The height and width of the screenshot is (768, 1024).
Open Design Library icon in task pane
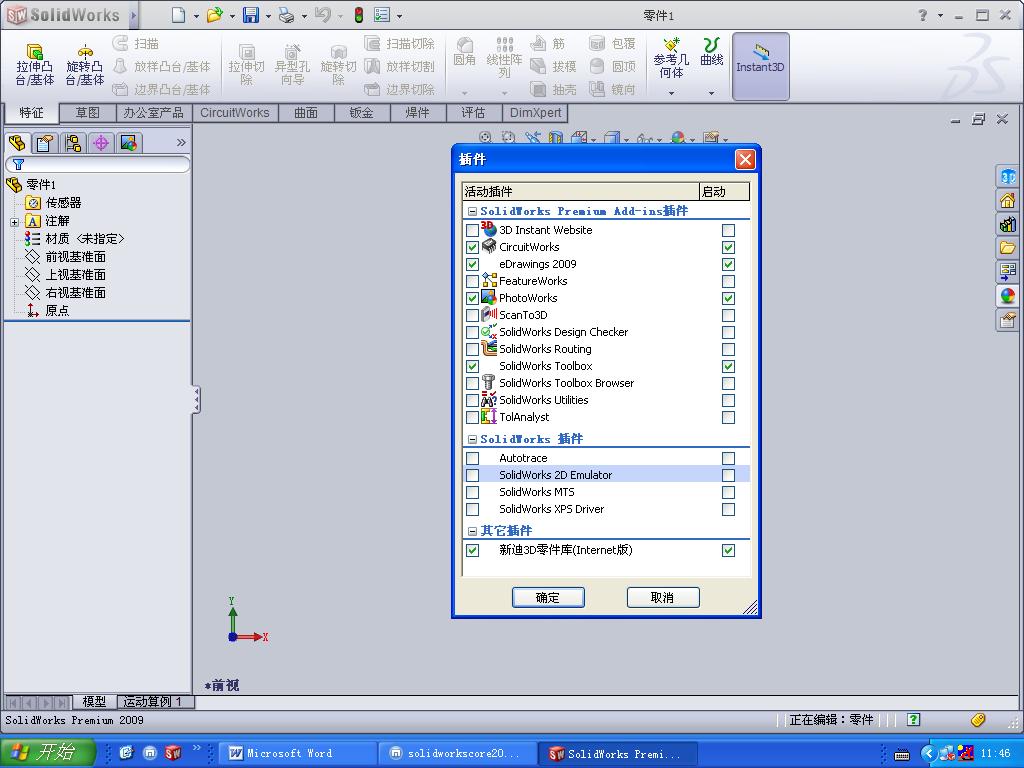tap(1008, 225)
